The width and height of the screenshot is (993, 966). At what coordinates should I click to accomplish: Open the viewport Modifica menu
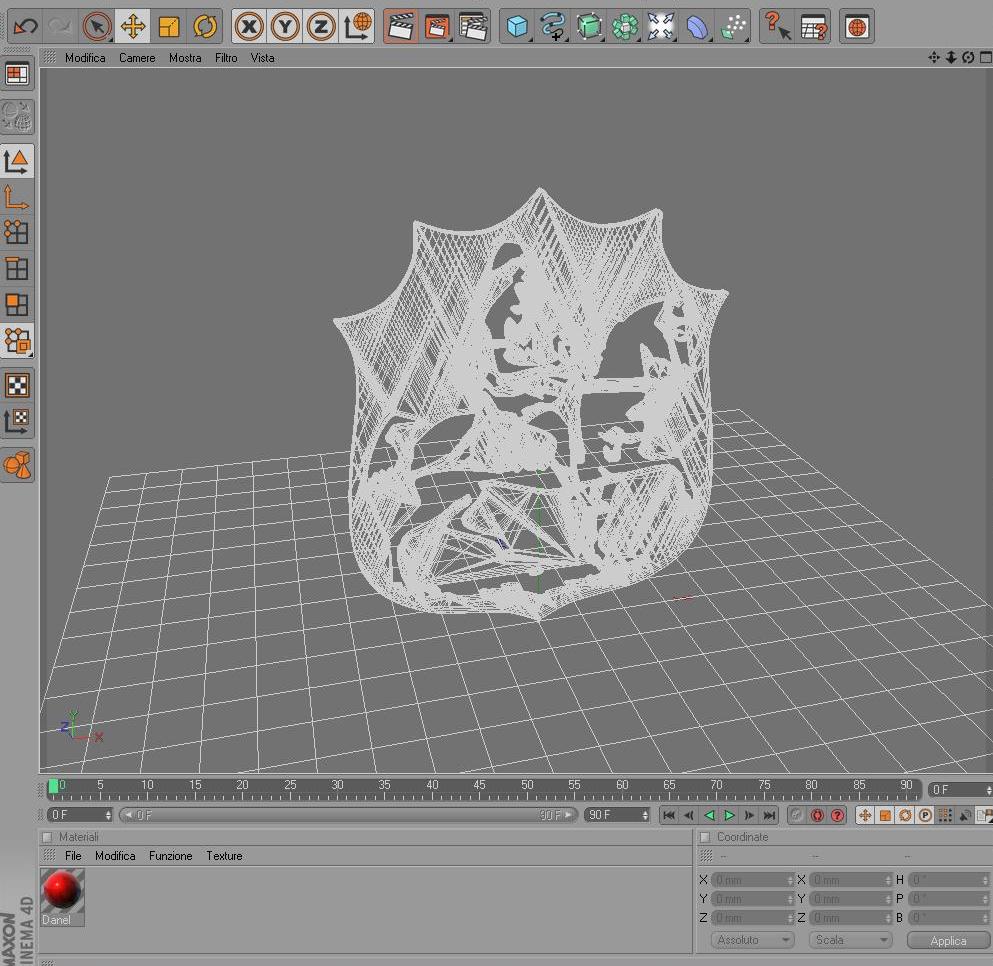click(85, 58)
